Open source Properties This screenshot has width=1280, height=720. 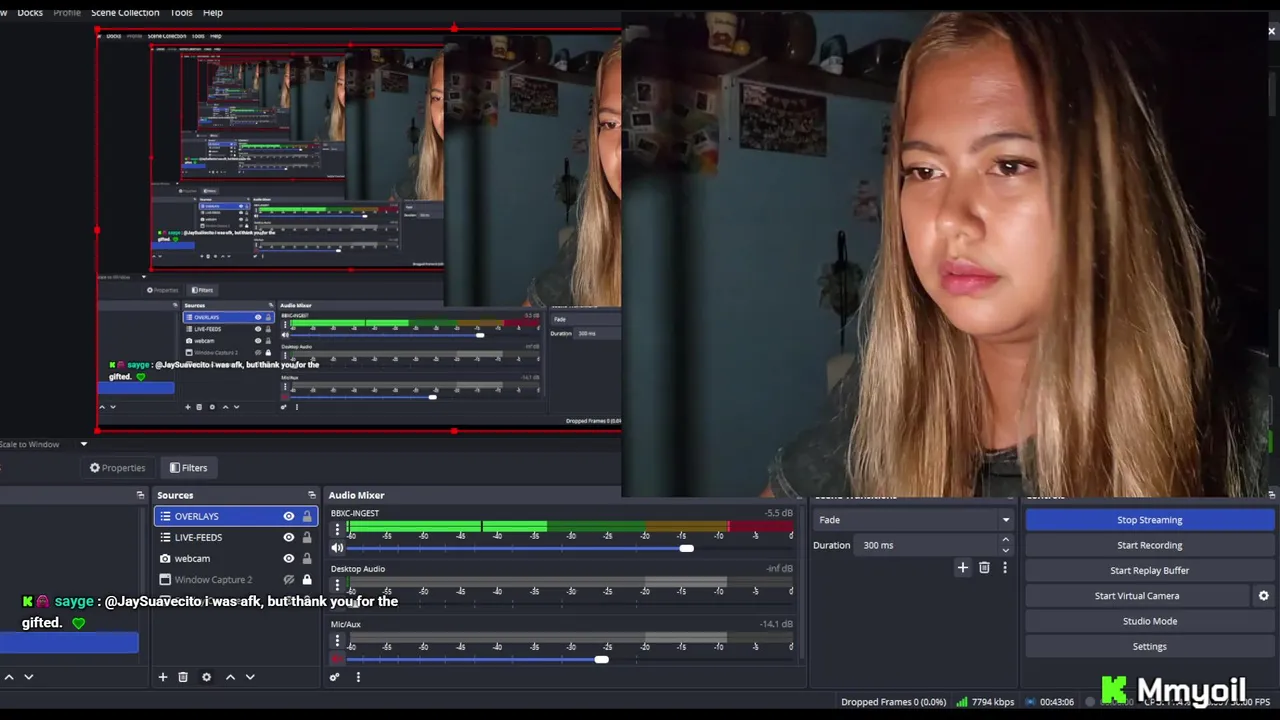(117, 467)
